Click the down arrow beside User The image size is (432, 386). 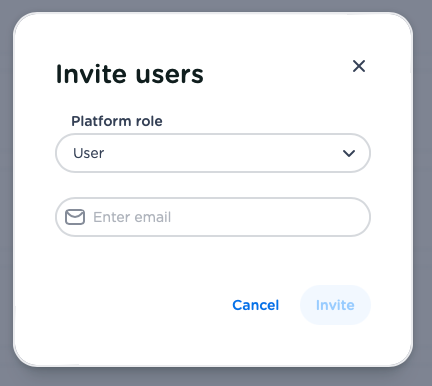pos(349,153)
